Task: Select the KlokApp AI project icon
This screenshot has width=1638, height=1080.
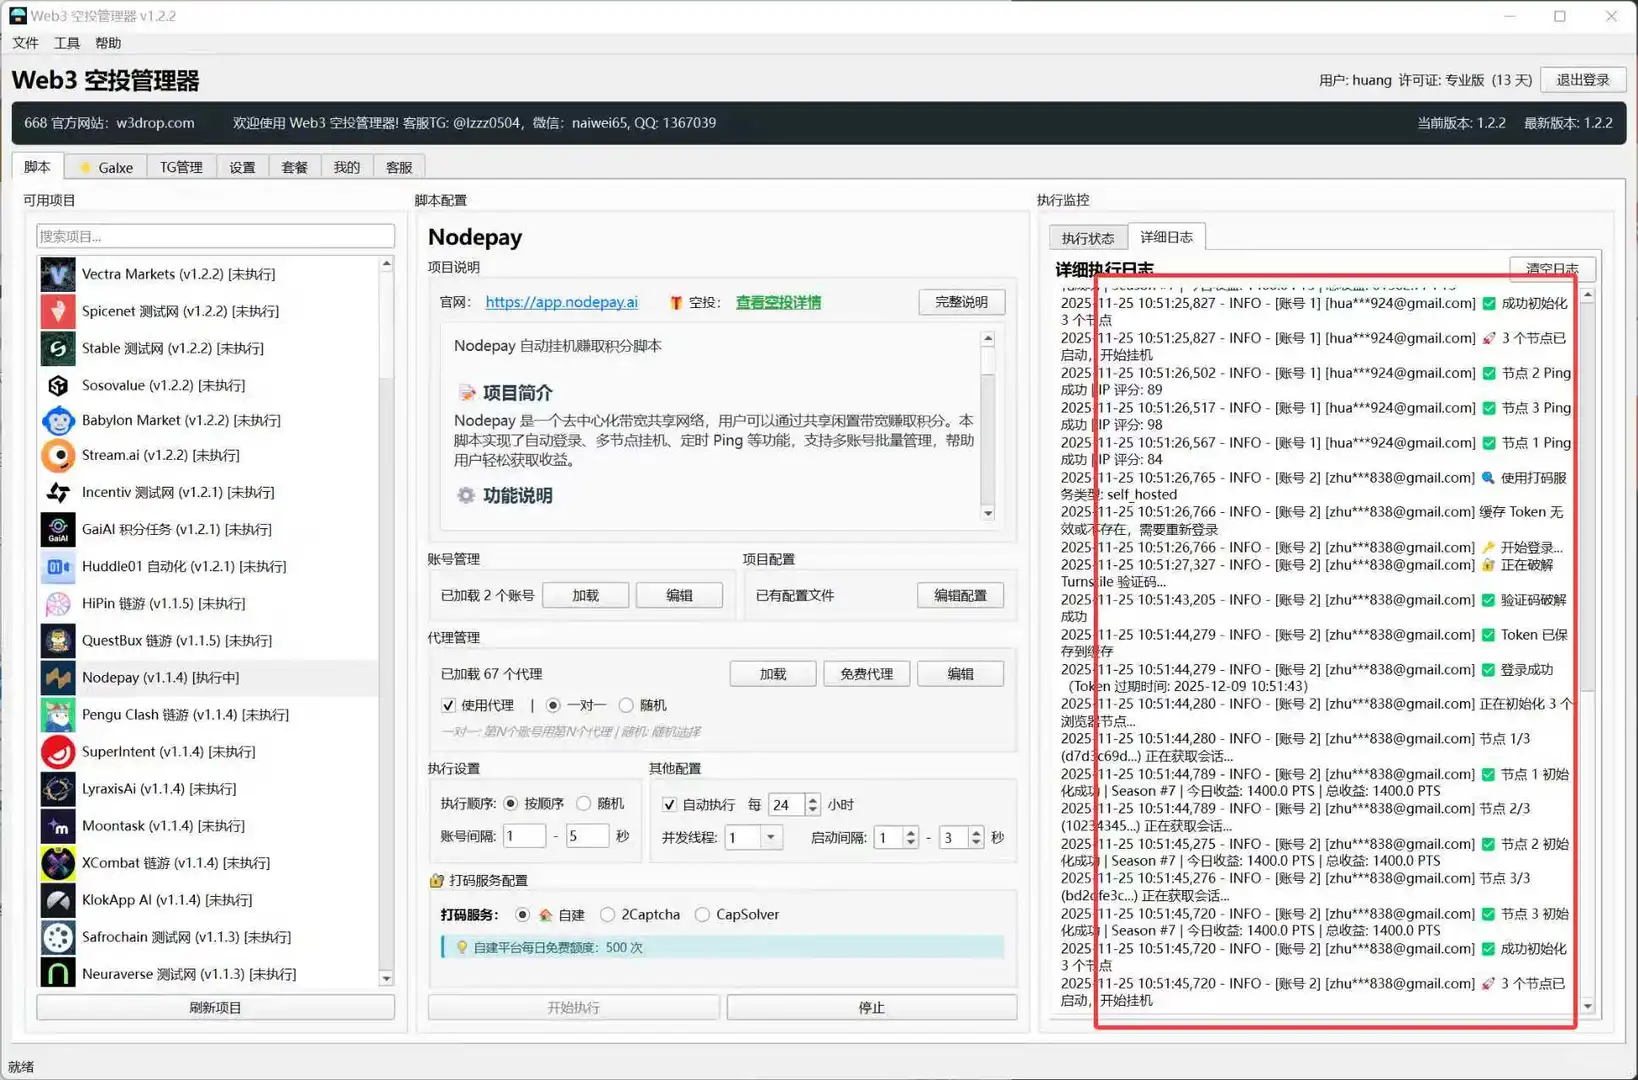Action: 58,899
